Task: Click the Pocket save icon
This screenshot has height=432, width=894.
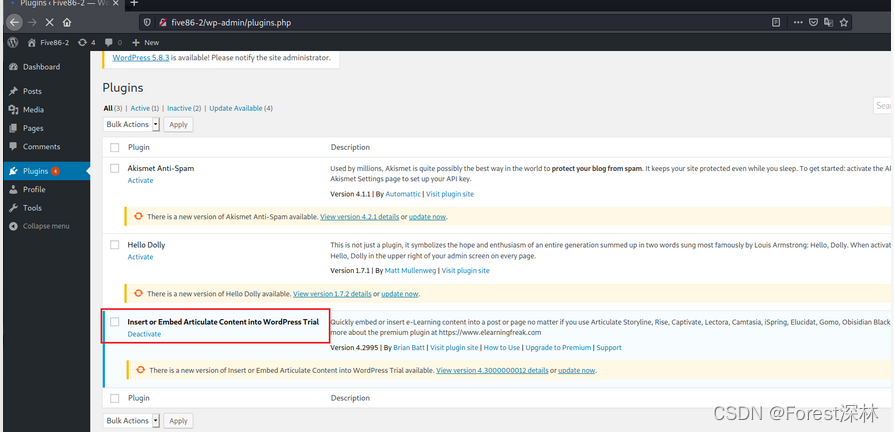Action: click(x=814, y=23)
